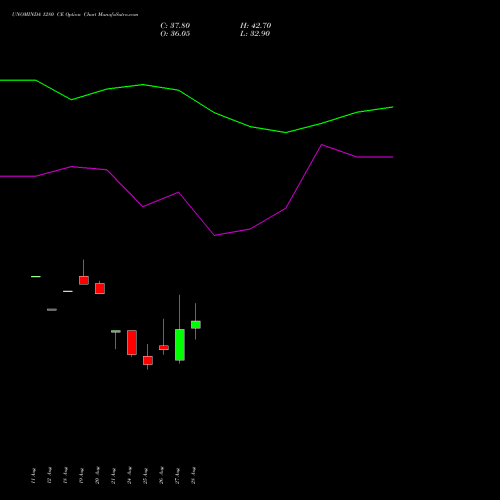This screenshot has height=500, width=500.
Task: Select the 11 Aug date label
Action: coord(33,476)
